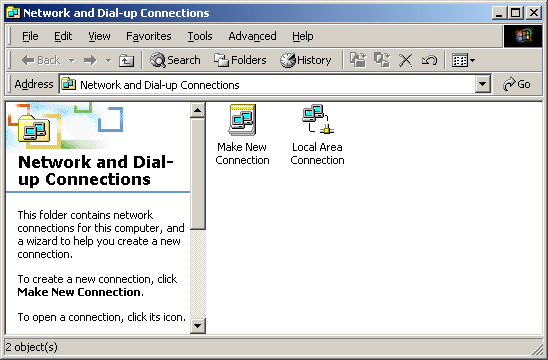Open the Search pane from toolbar

(175, 60)
